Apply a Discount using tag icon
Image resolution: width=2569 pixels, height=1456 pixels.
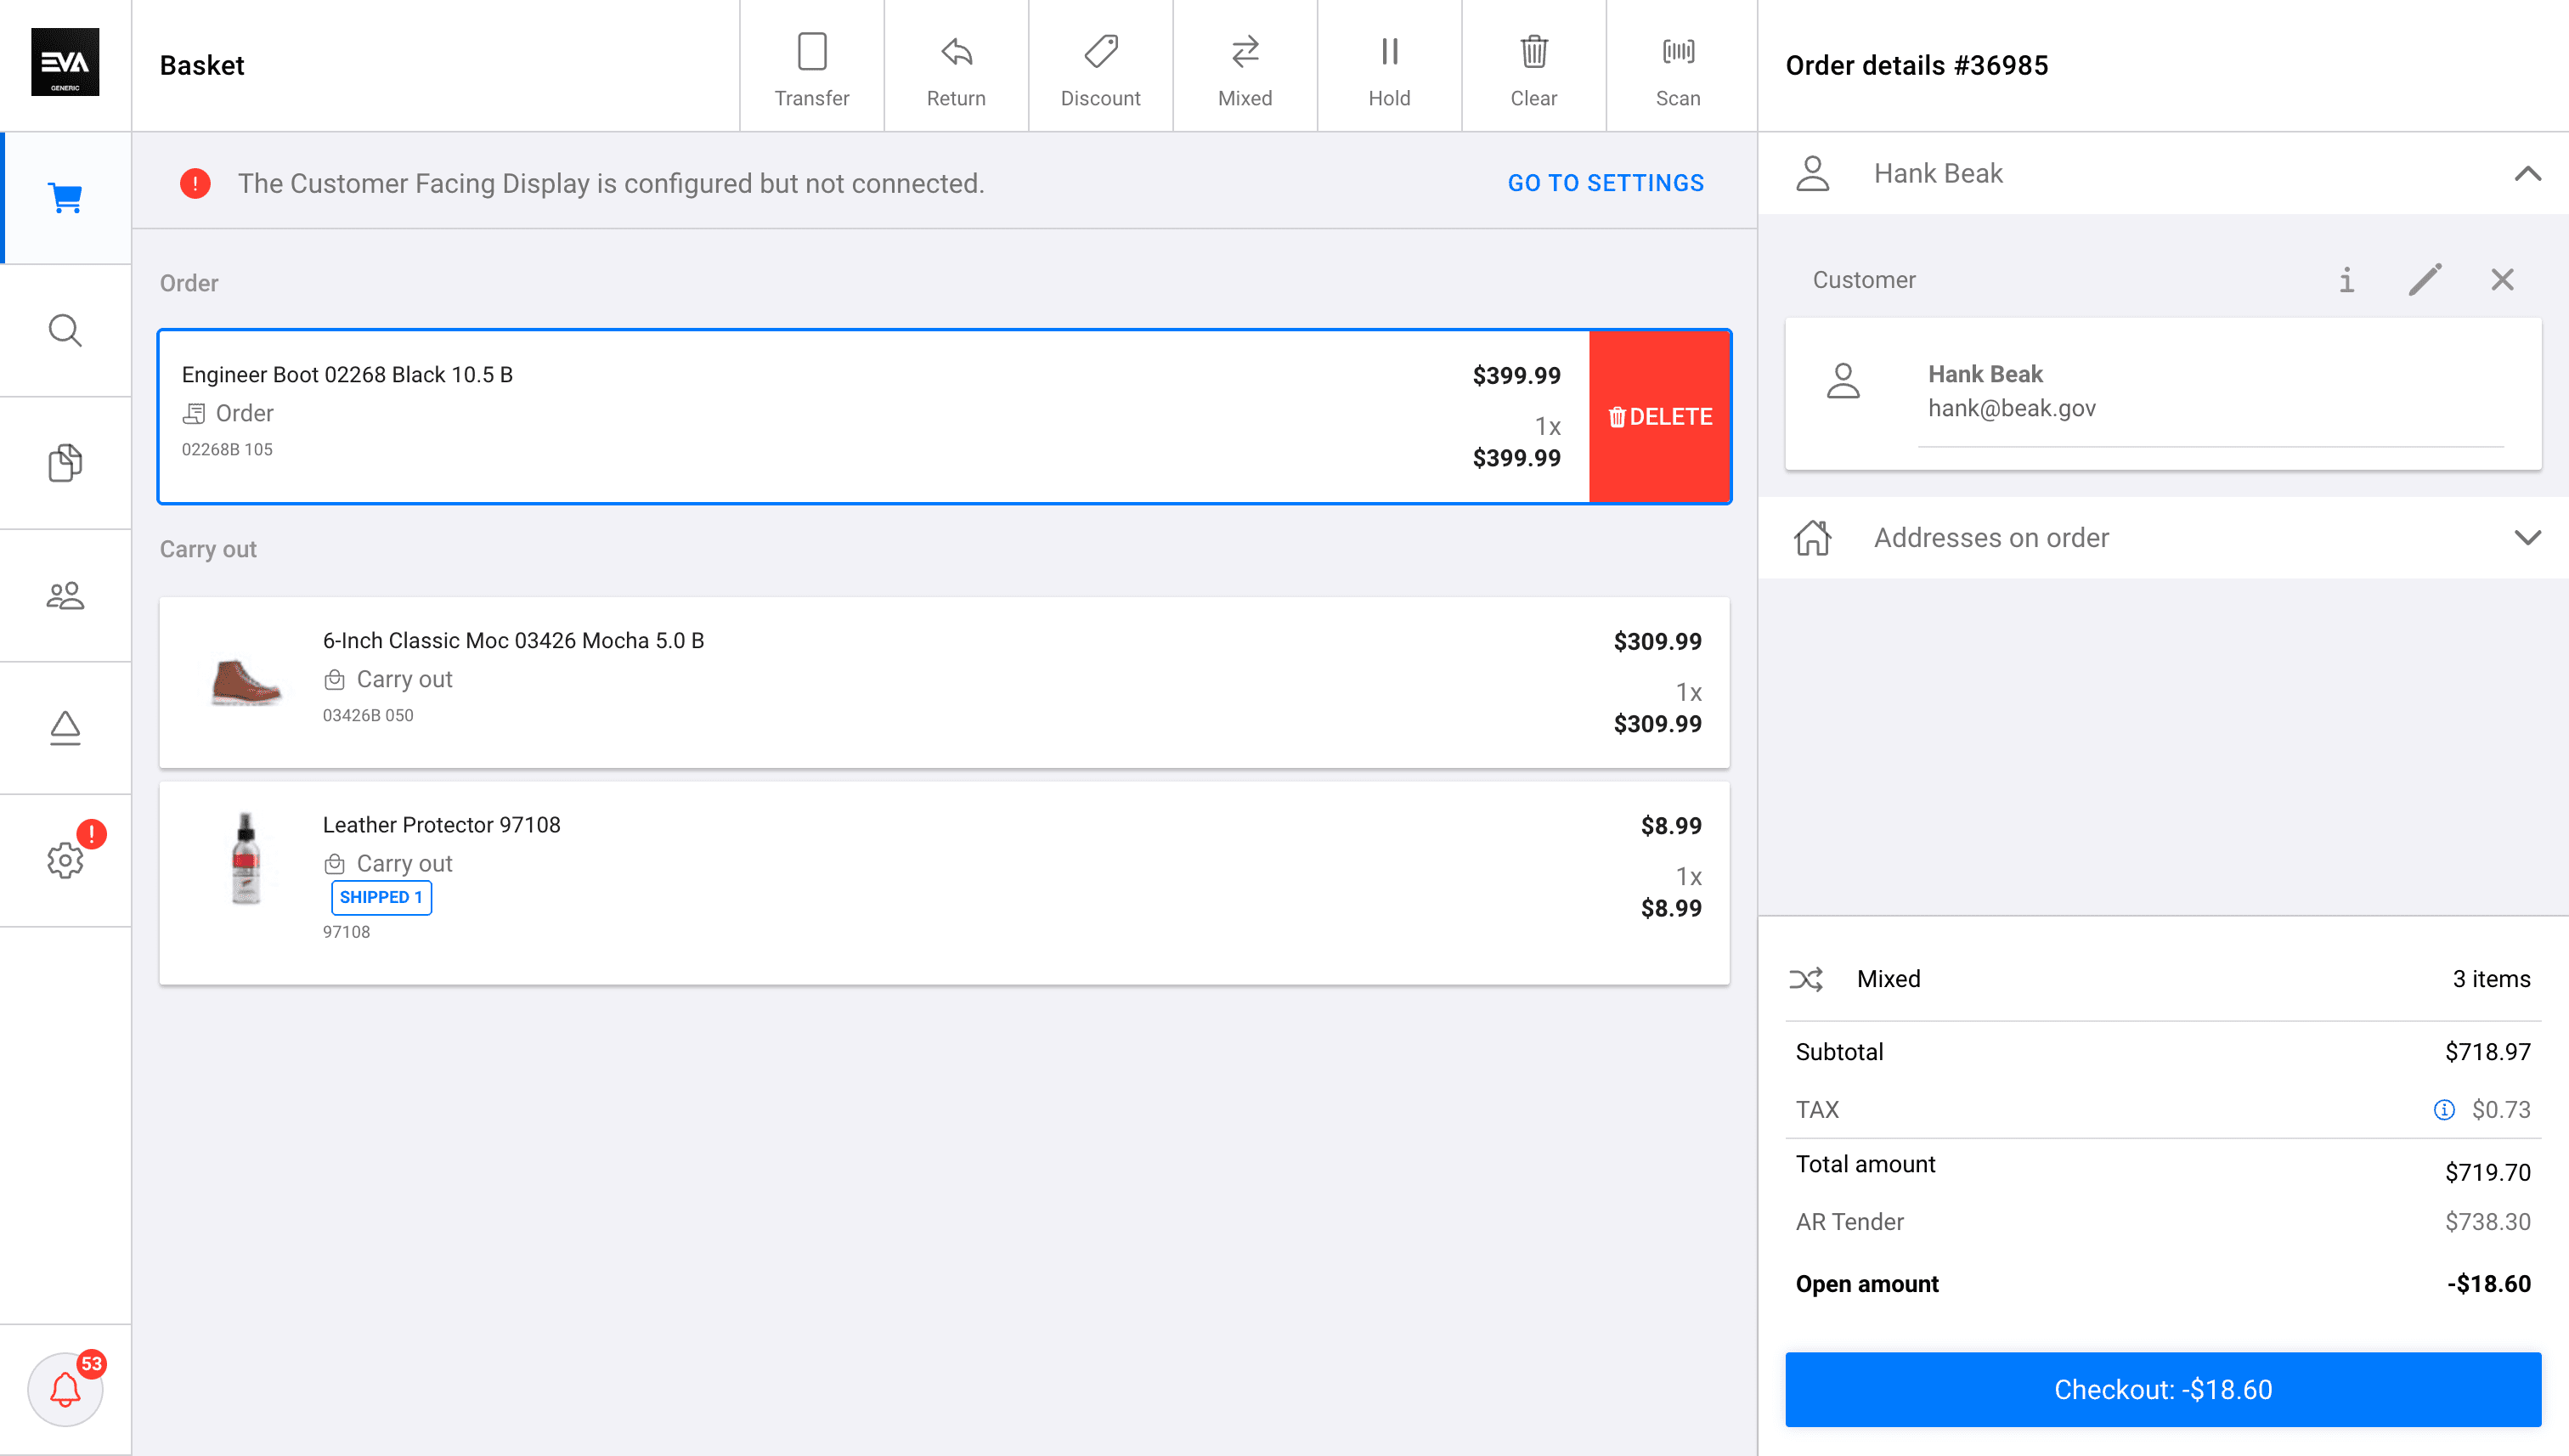[1100, 66]
